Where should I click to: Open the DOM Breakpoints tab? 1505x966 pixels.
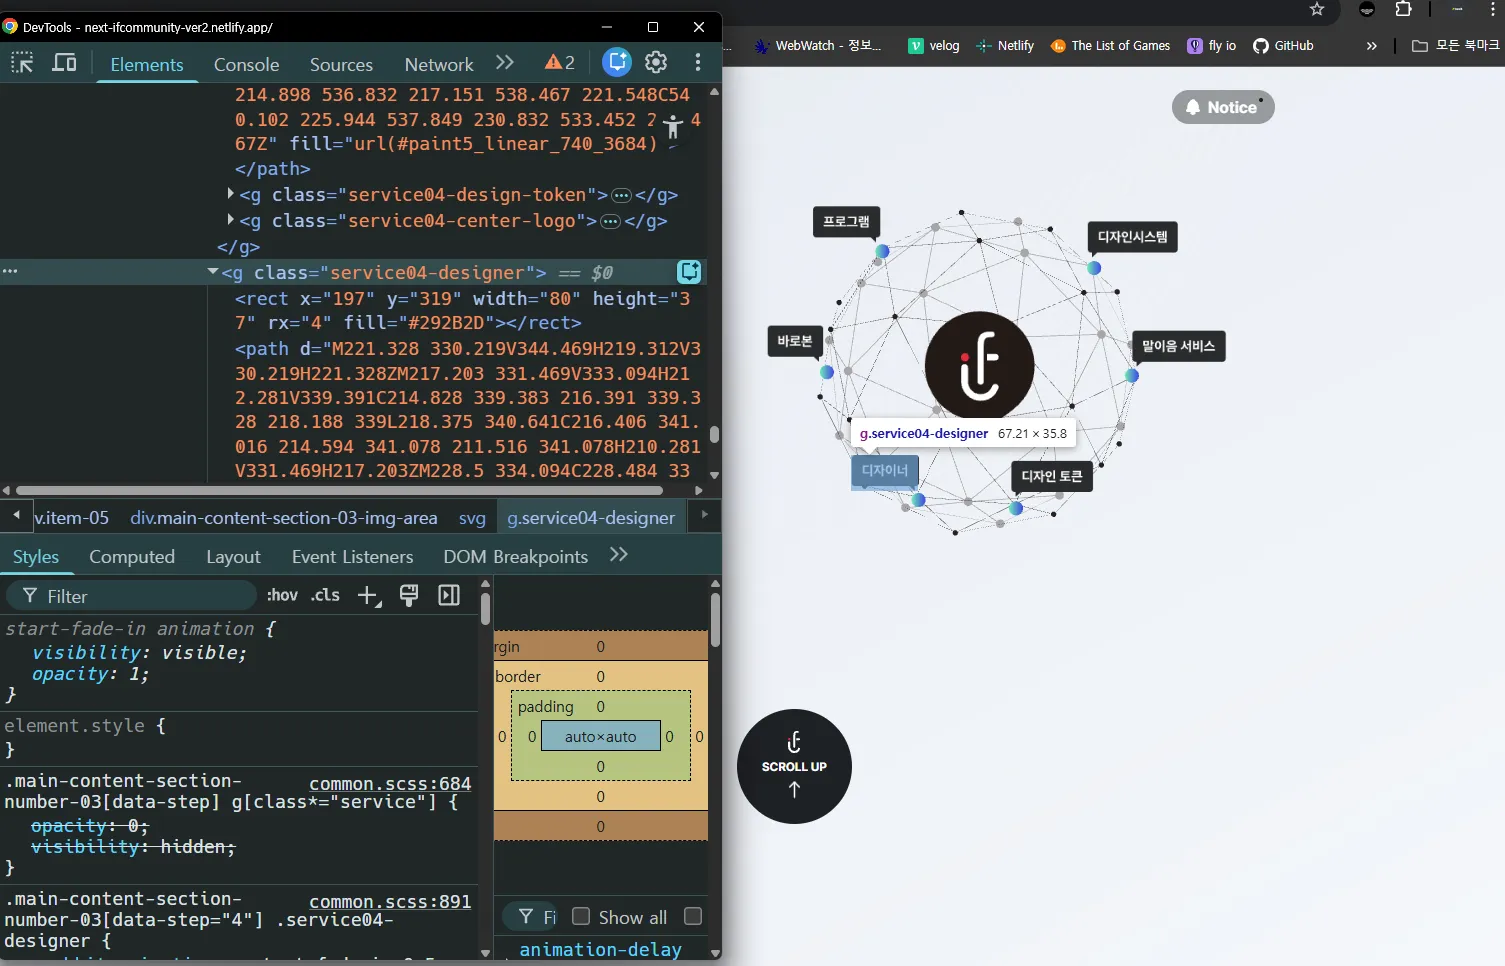(x=515, y=556)
